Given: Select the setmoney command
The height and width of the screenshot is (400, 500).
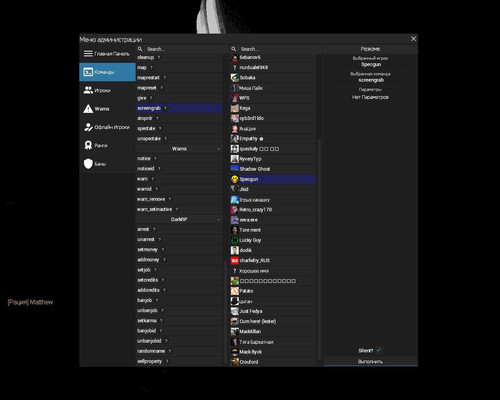Looking at the screenshot, I should [x=179, y=249].
